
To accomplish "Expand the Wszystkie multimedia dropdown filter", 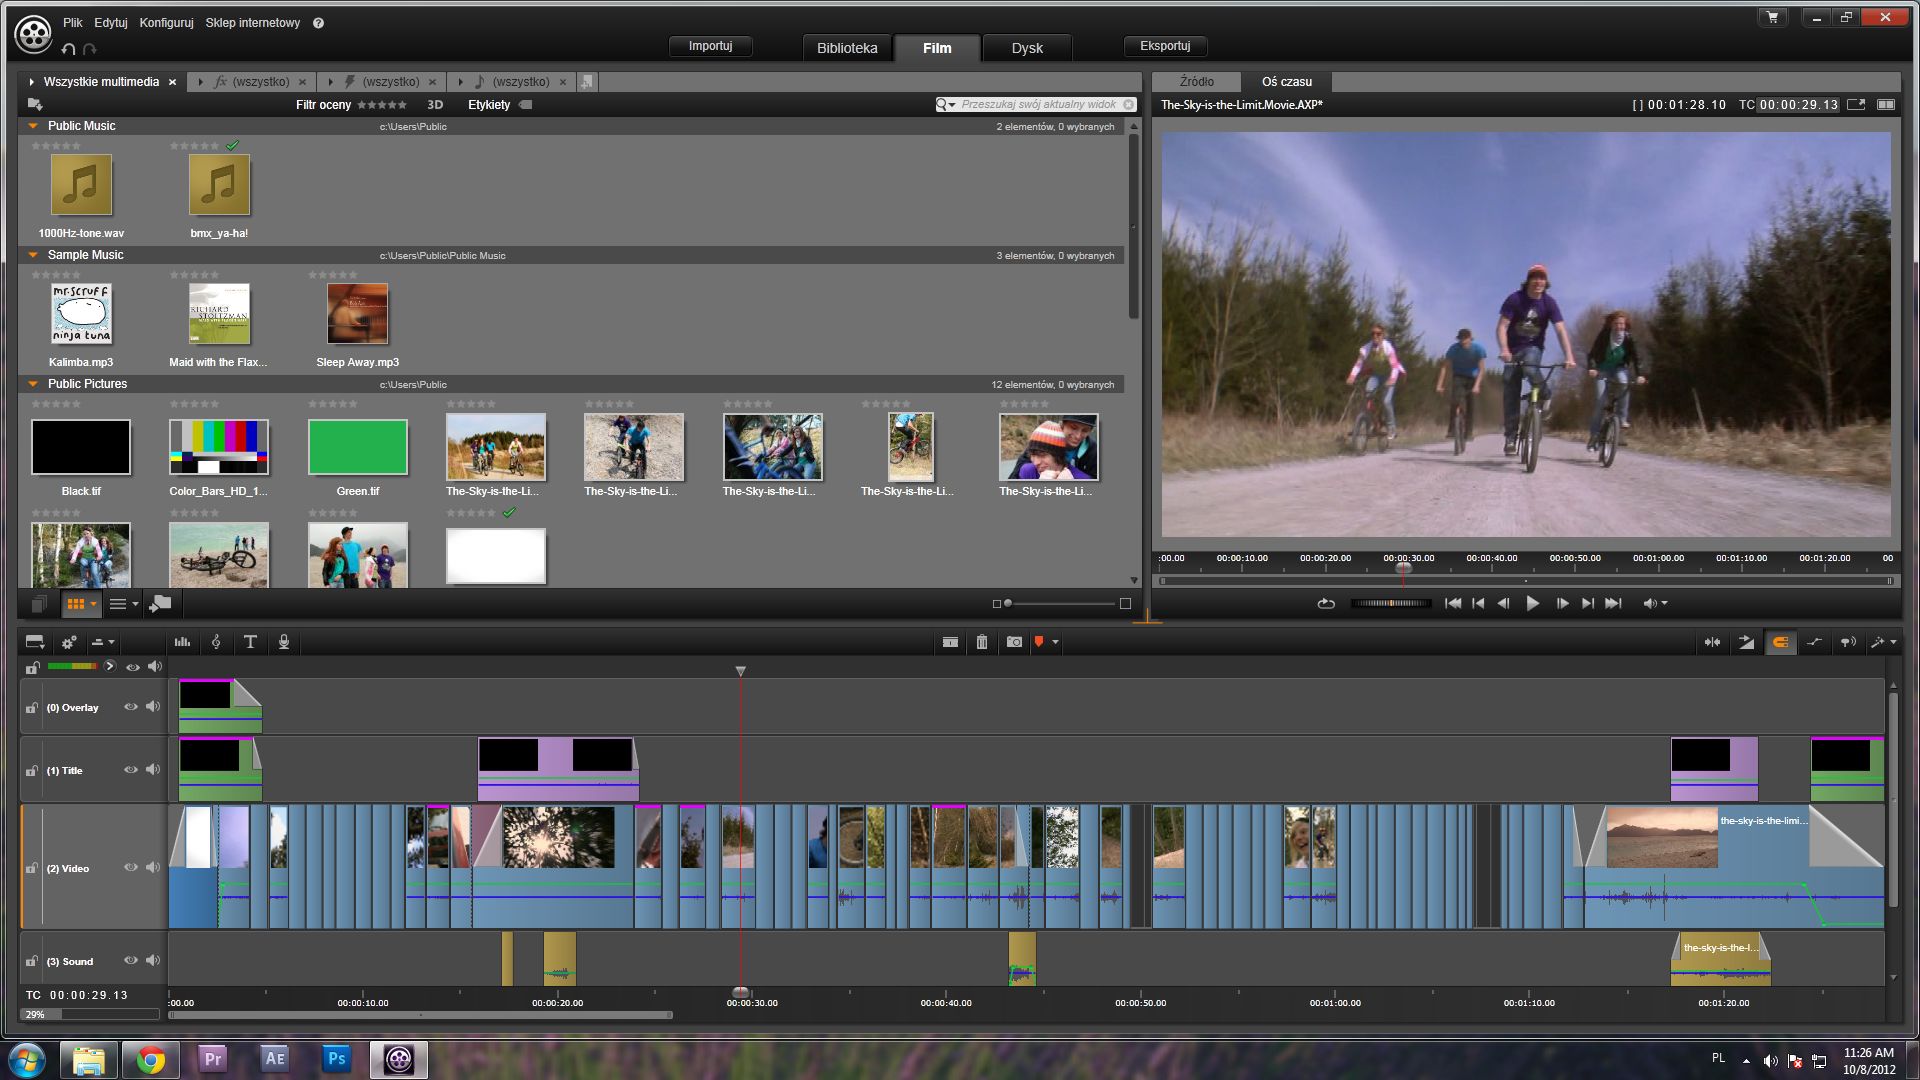I will 30,80.
